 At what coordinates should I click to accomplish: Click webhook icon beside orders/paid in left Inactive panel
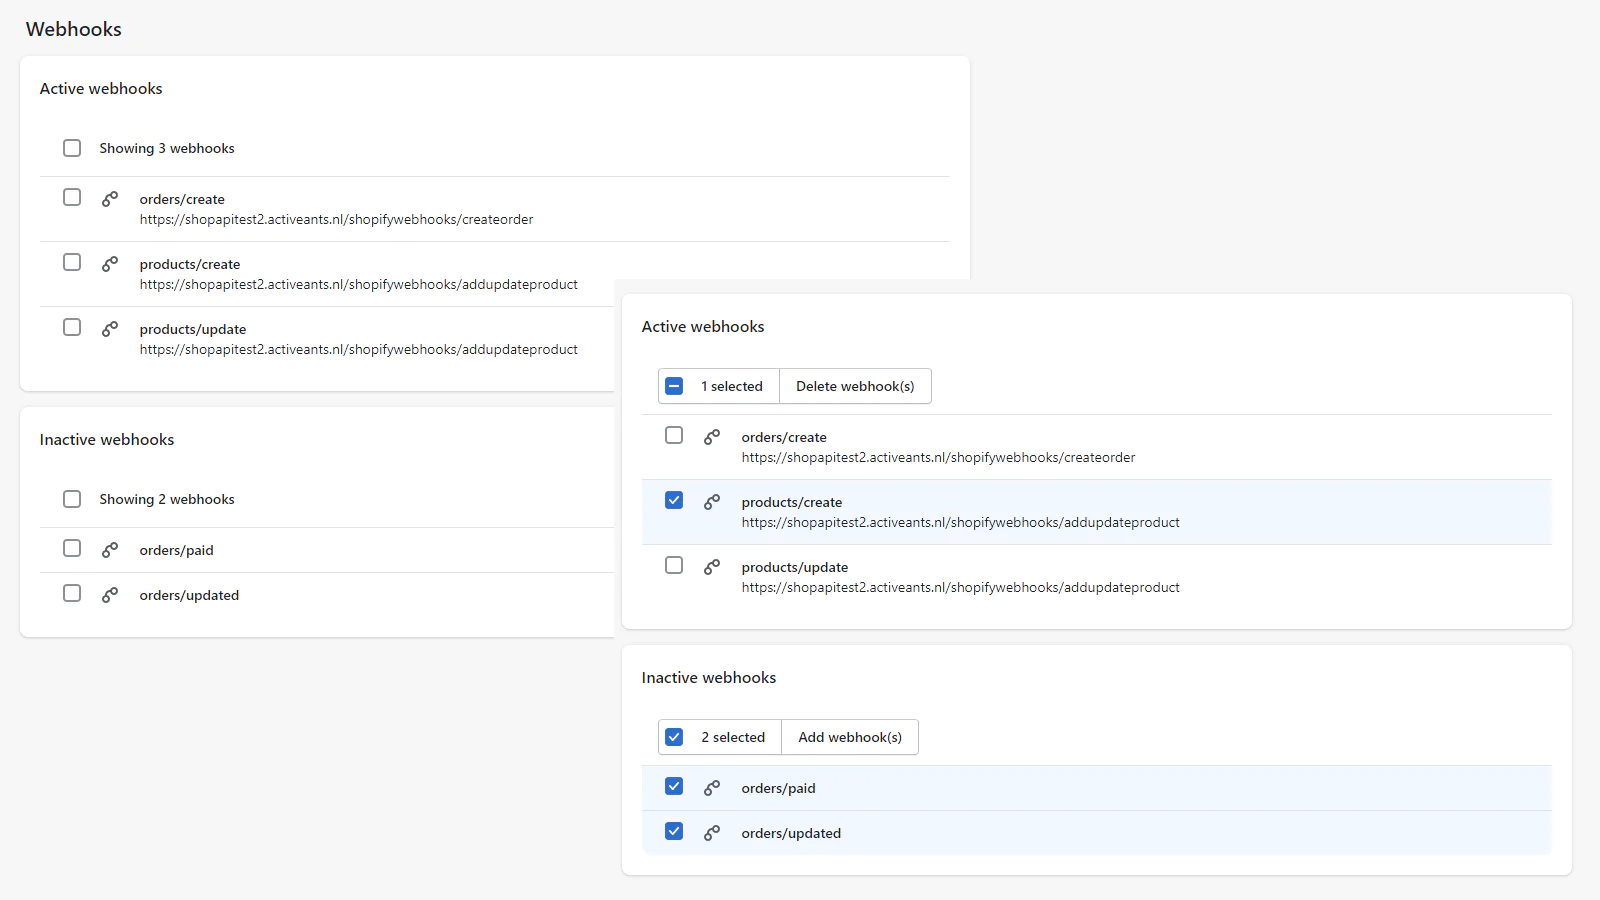click(x=110, y=550)
